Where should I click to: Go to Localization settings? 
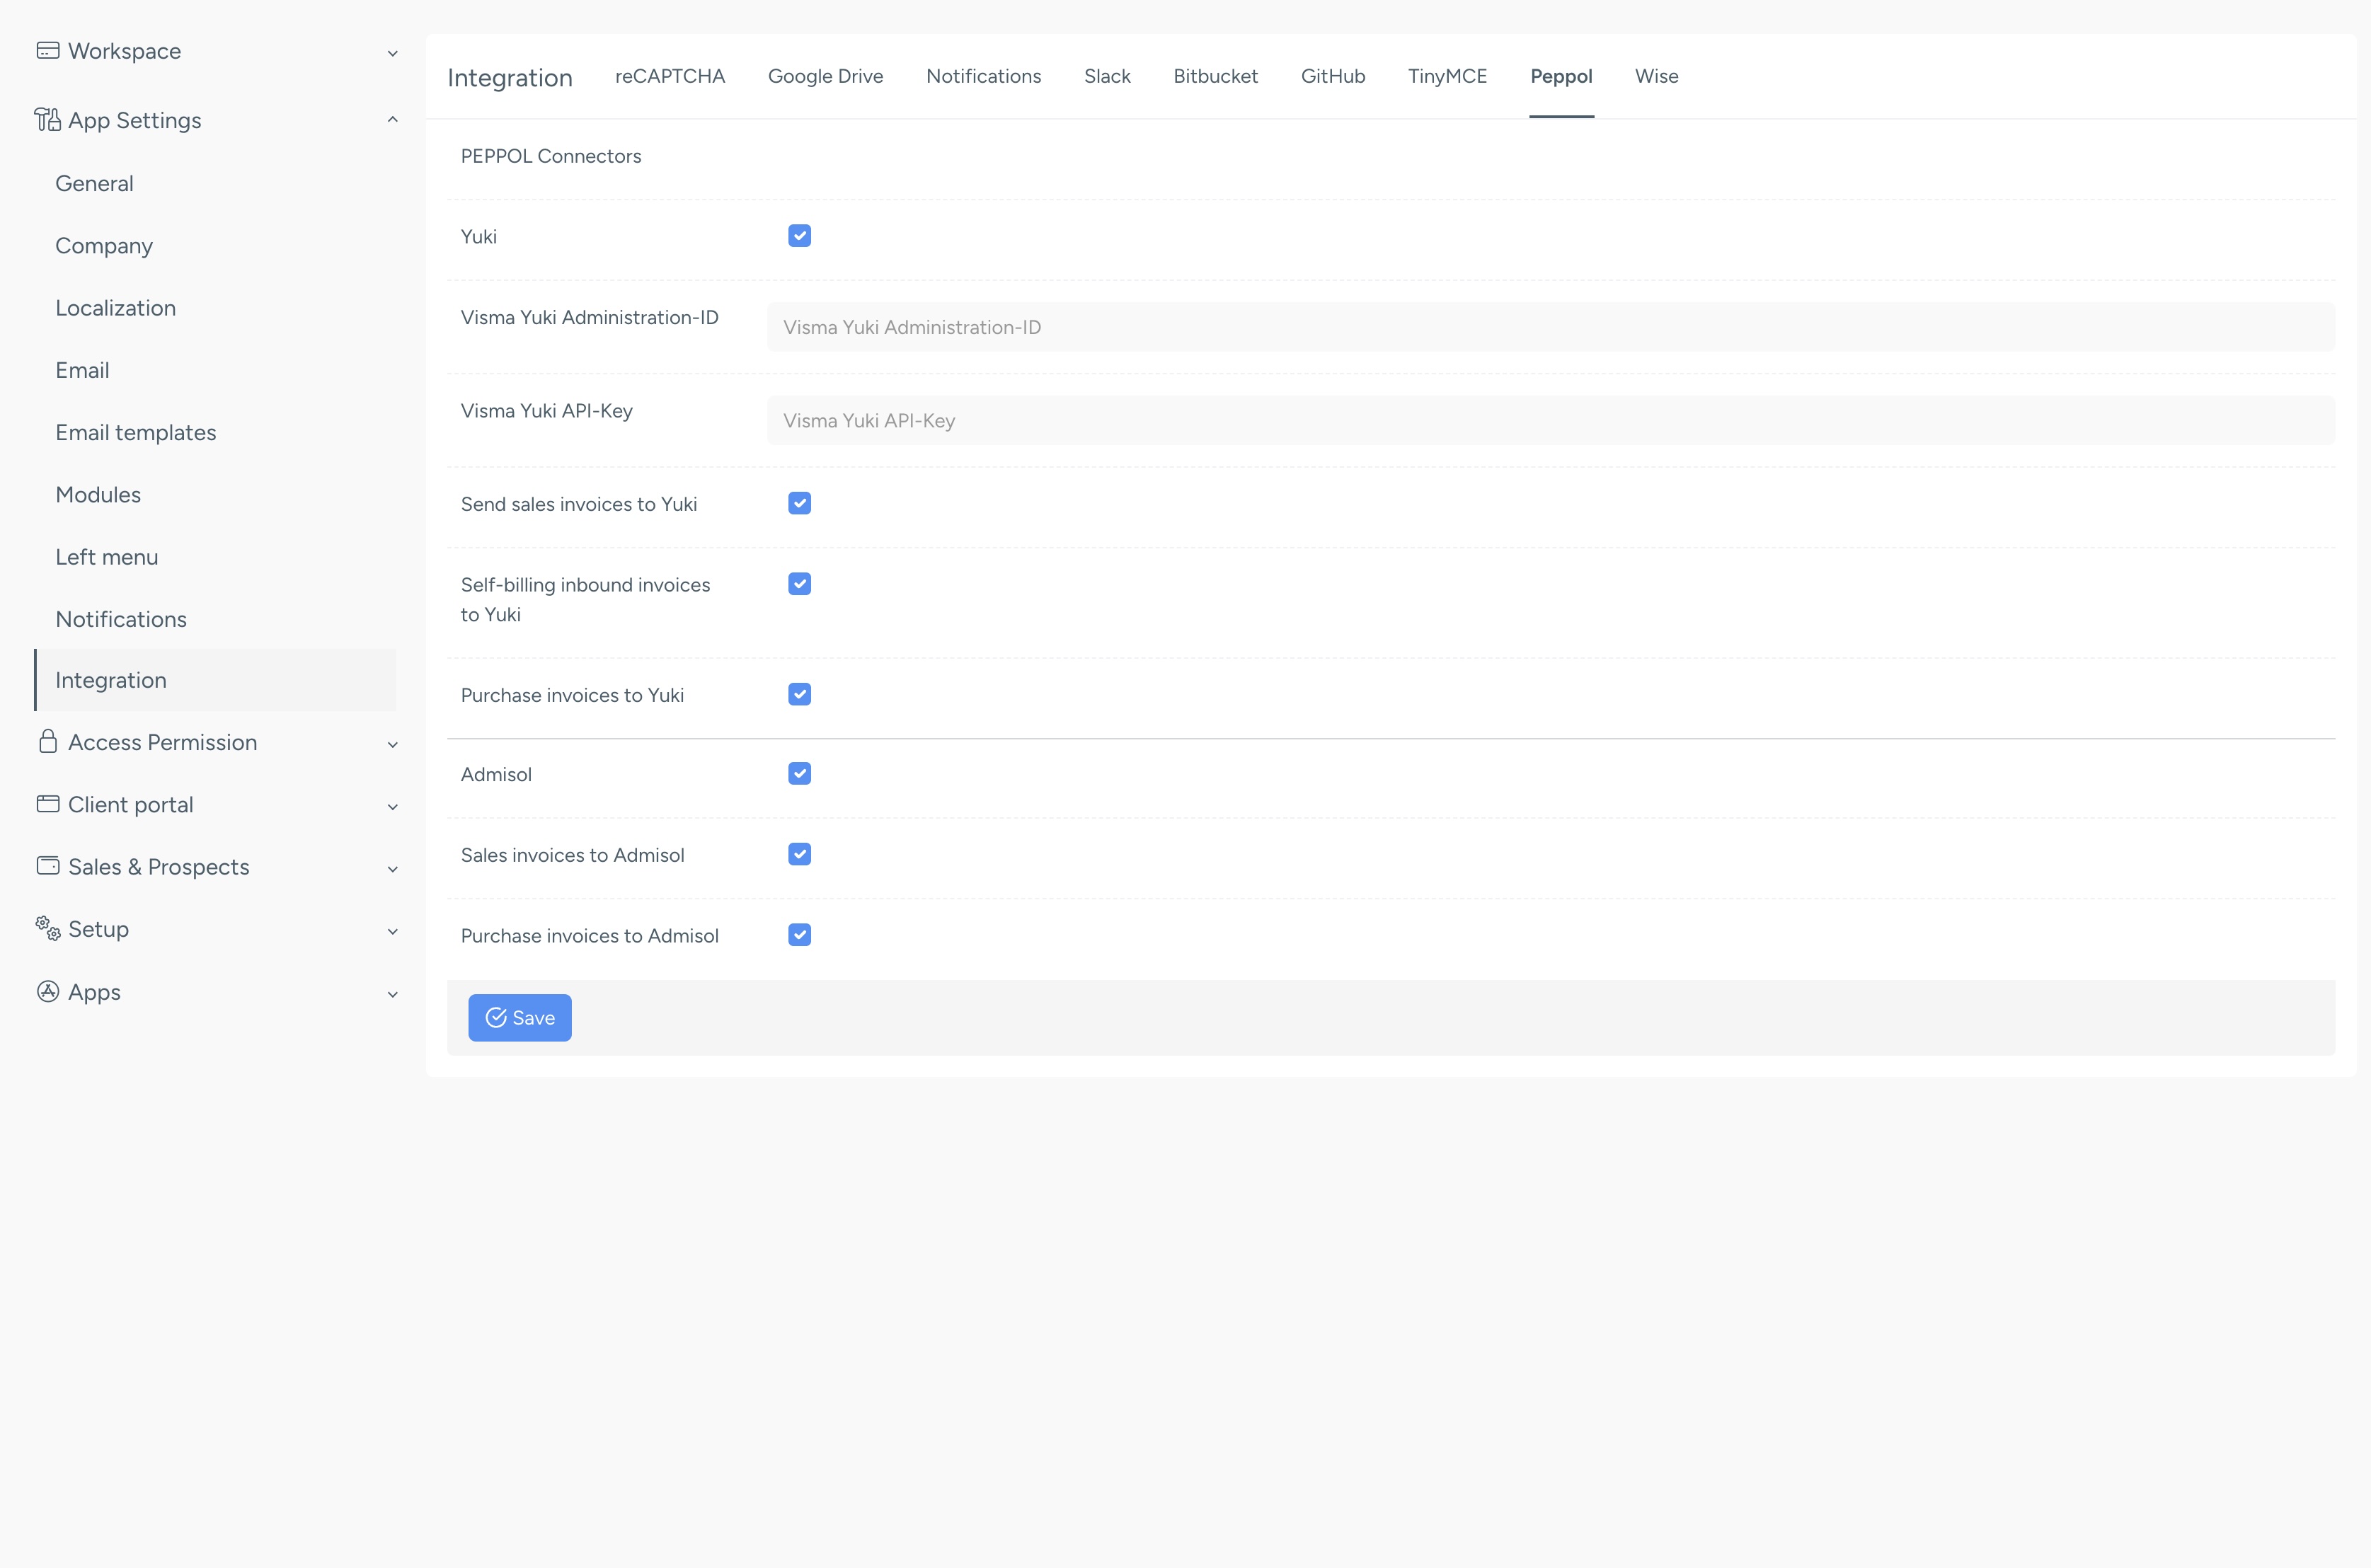(x=116, y=308)
